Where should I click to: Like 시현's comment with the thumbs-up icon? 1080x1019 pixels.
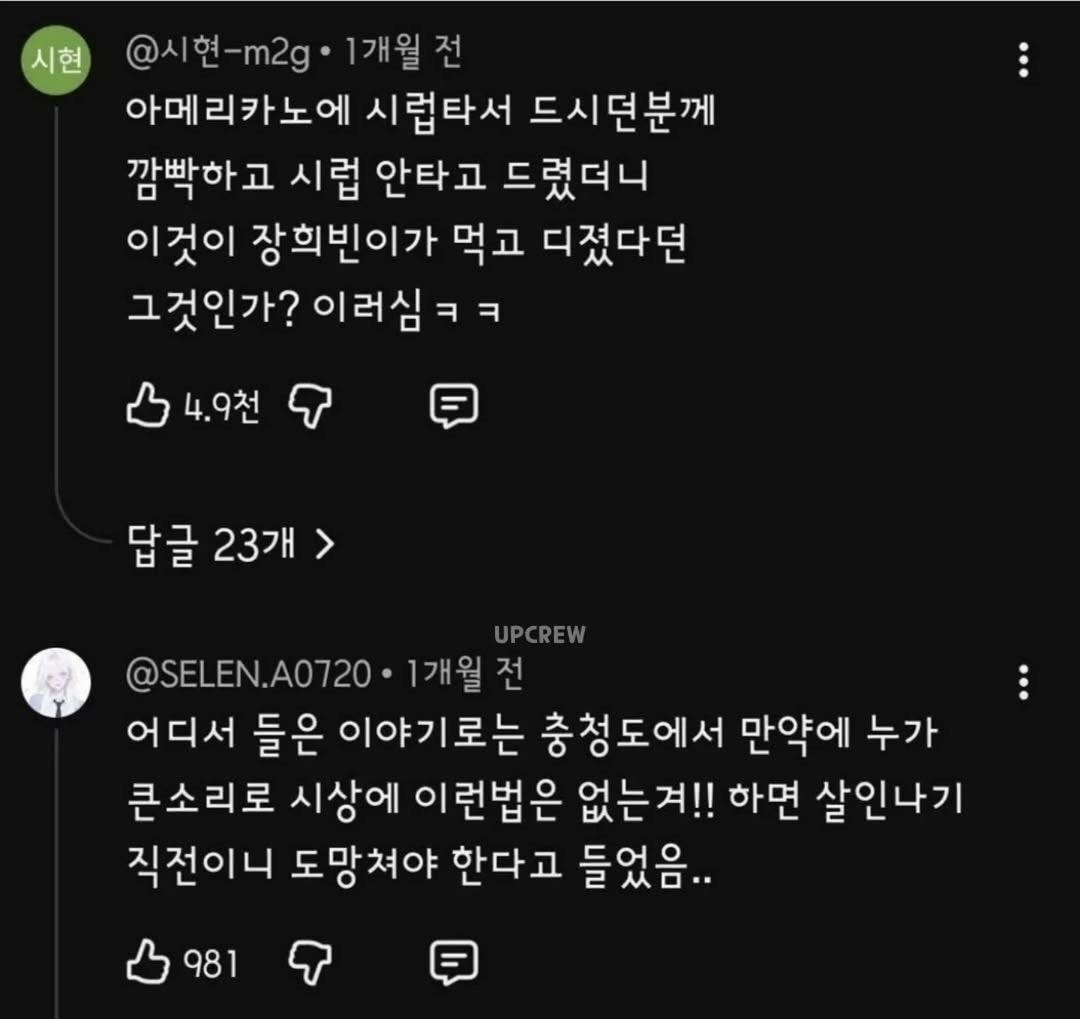tap(146, 406)
